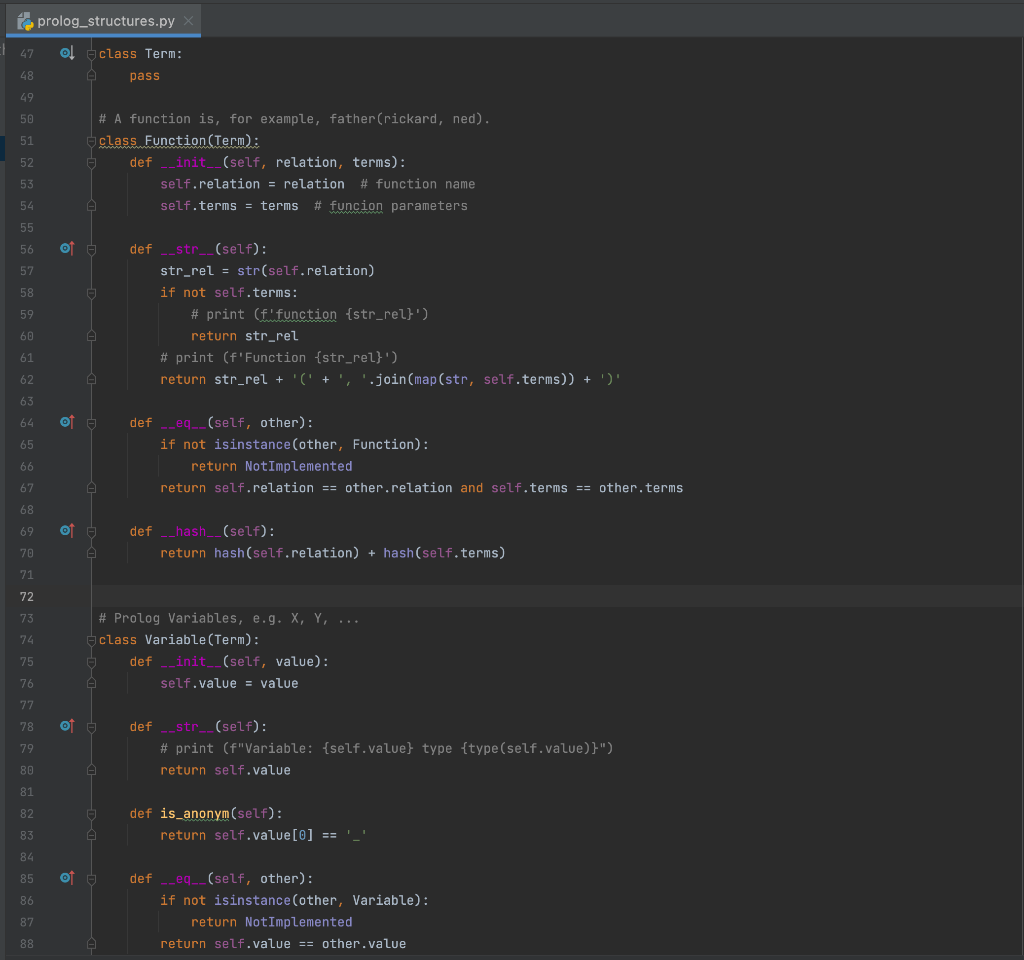Click the fold end marker on line 62
Screen dimensions: 1024x960
[91, 379]
